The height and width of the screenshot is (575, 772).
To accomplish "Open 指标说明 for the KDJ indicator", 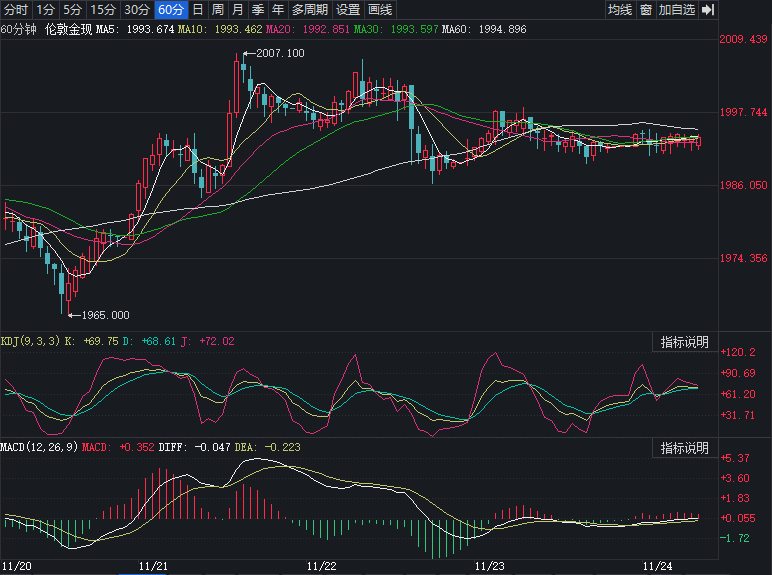I will (x=684, y=342).
